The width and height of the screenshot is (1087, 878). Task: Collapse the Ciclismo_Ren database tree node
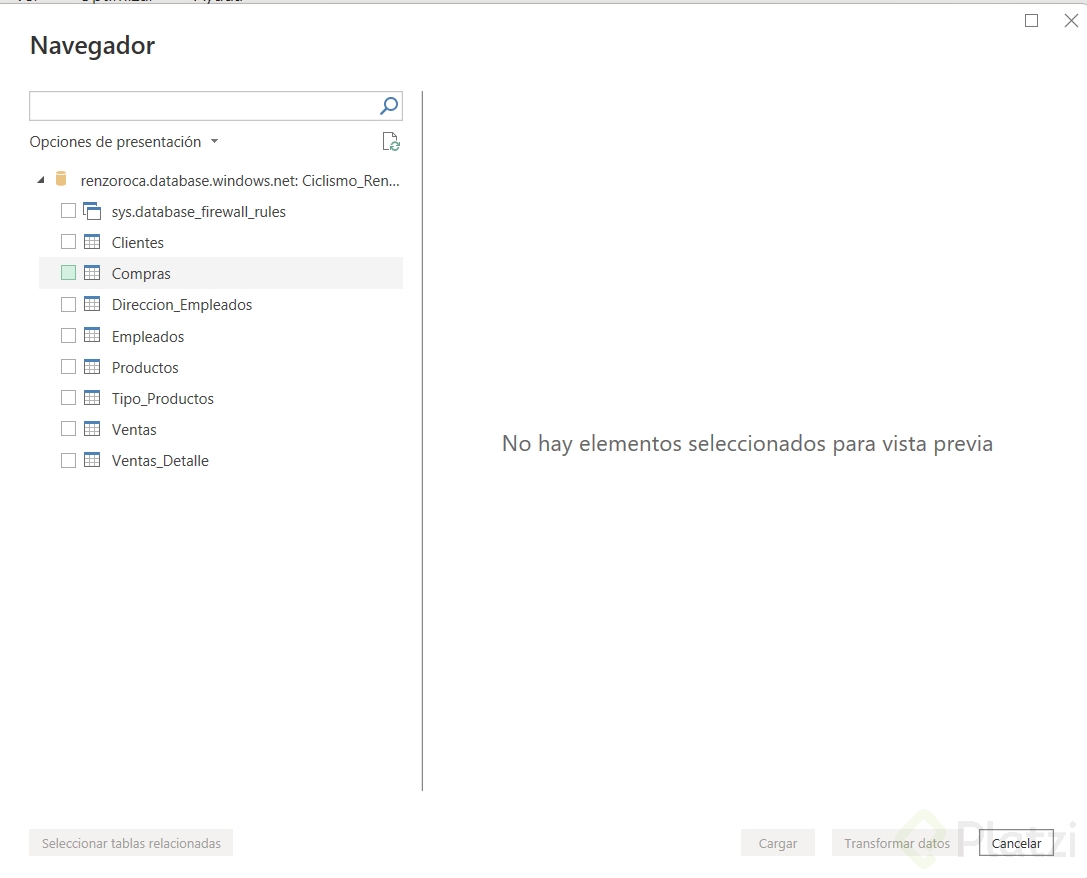tap(41, 179)
